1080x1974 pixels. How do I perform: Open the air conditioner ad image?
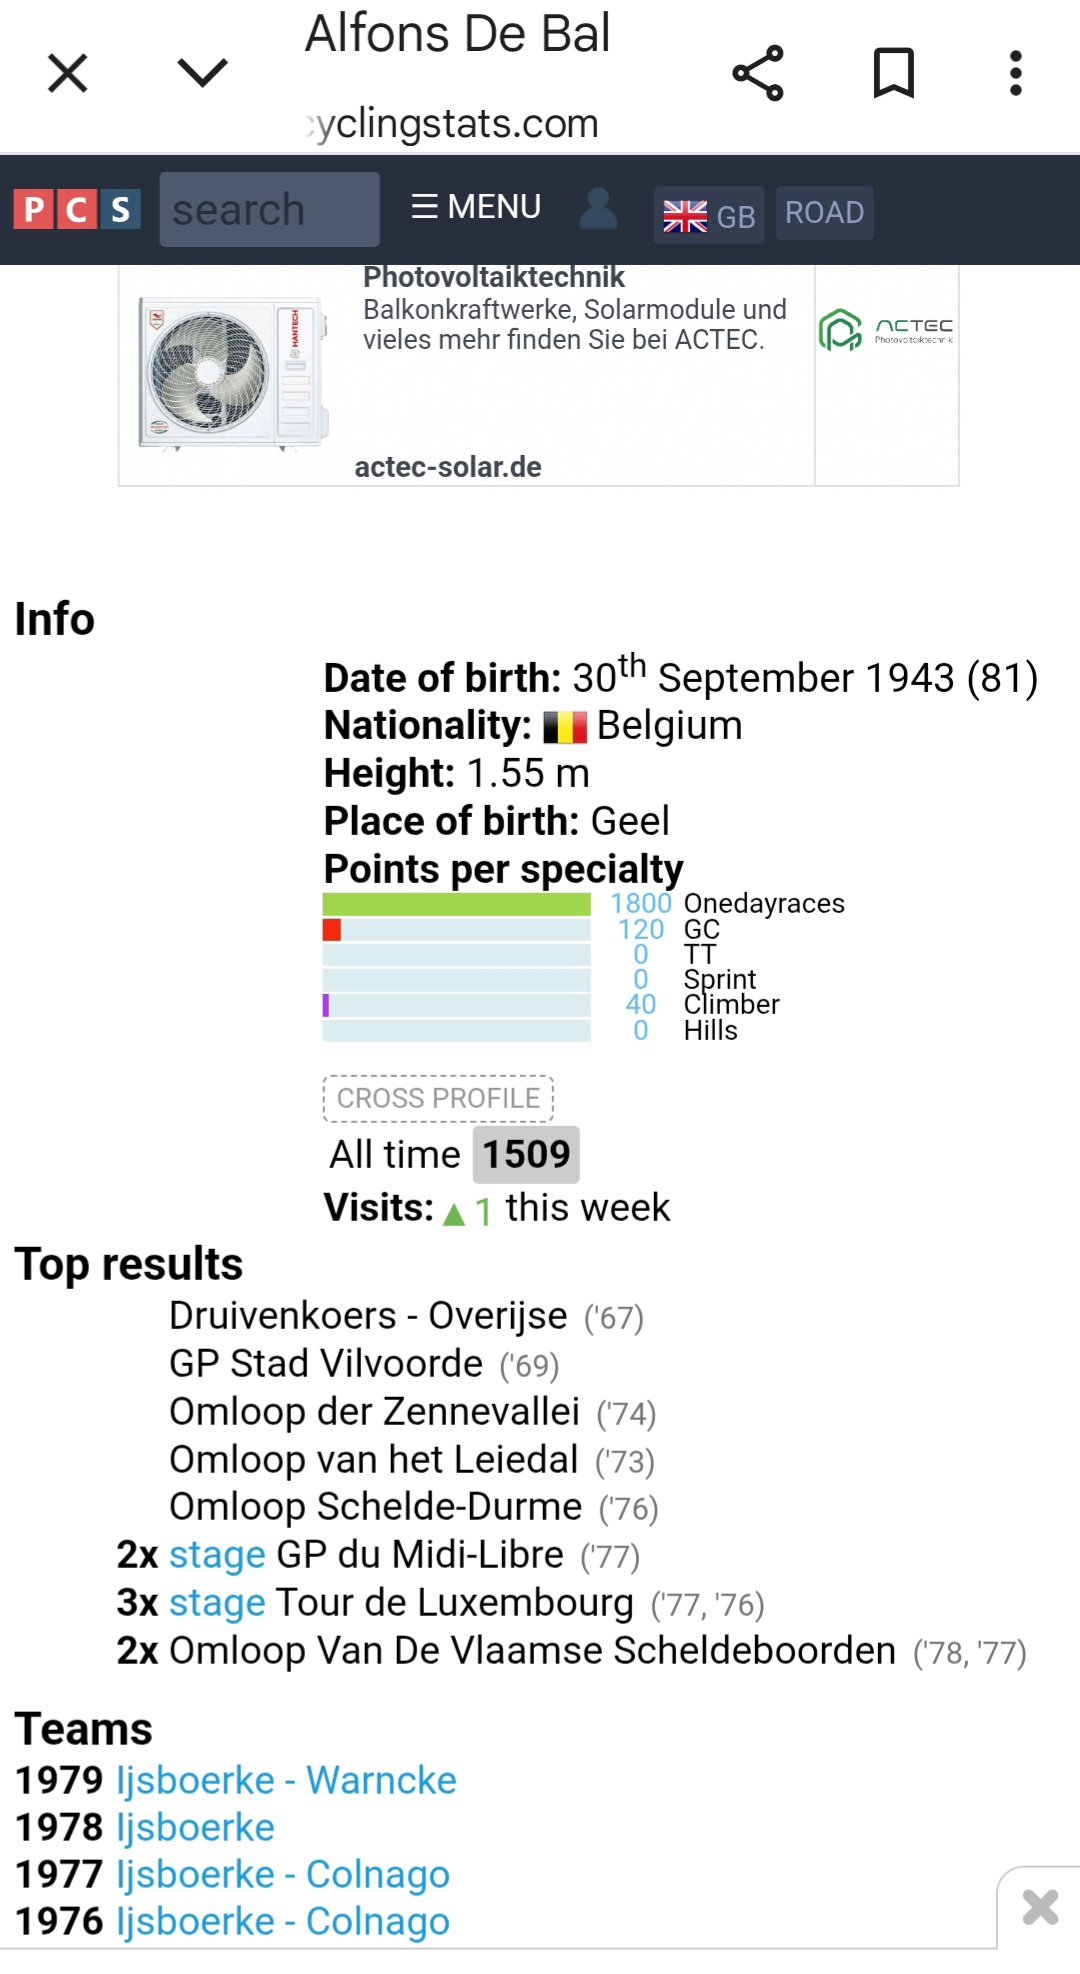click(x=234, y=373)
